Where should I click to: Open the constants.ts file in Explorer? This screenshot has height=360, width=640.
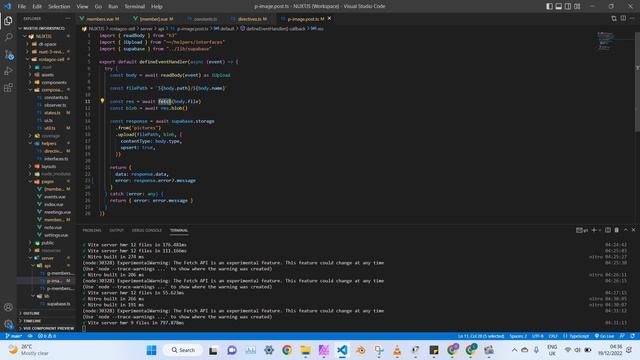(x=56, y=98)
